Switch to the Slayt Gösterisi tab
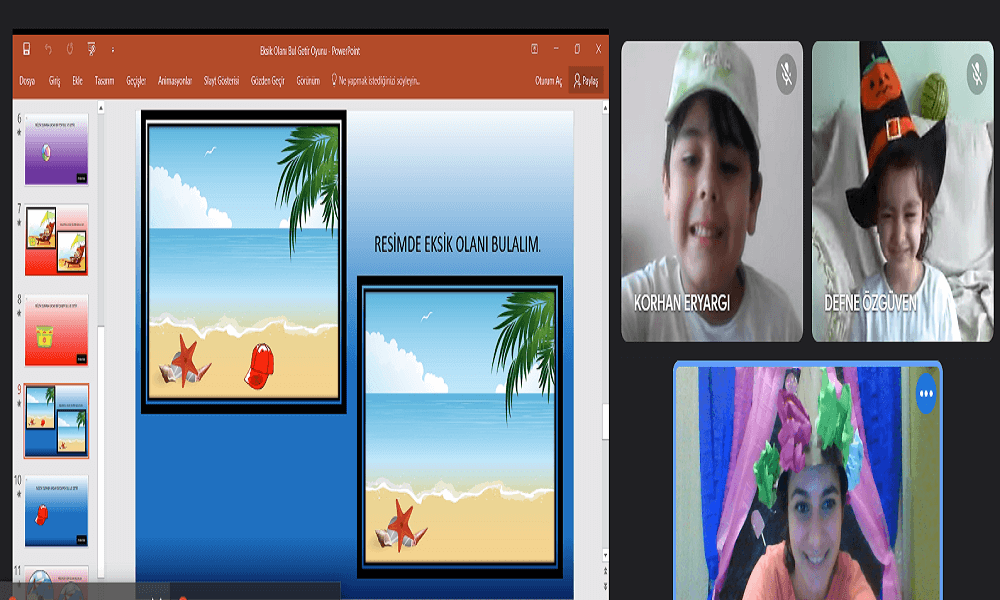Viewport: 1000px width, 600px height. [x=221, y=81]
